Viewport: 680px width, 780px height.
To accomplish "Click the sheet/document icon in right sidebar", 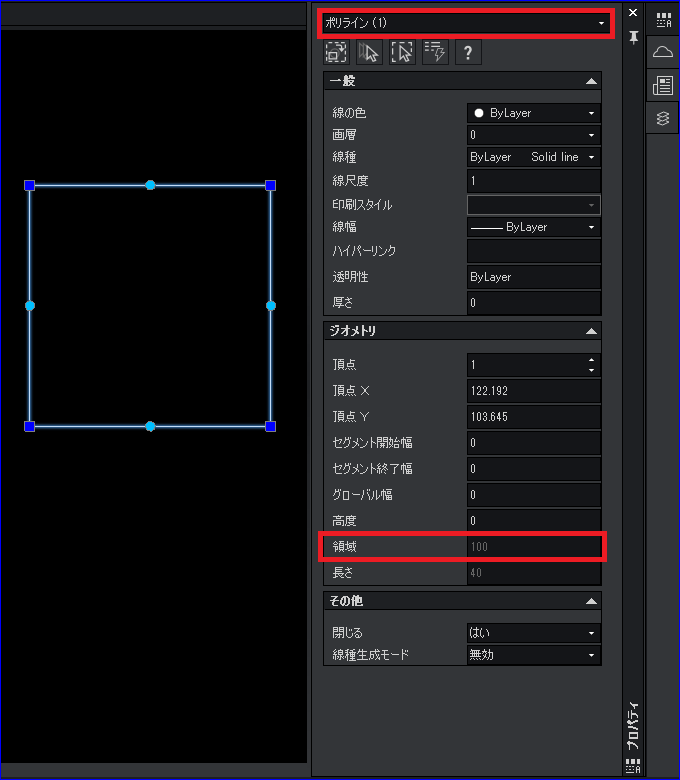I will tap(662, 85).
